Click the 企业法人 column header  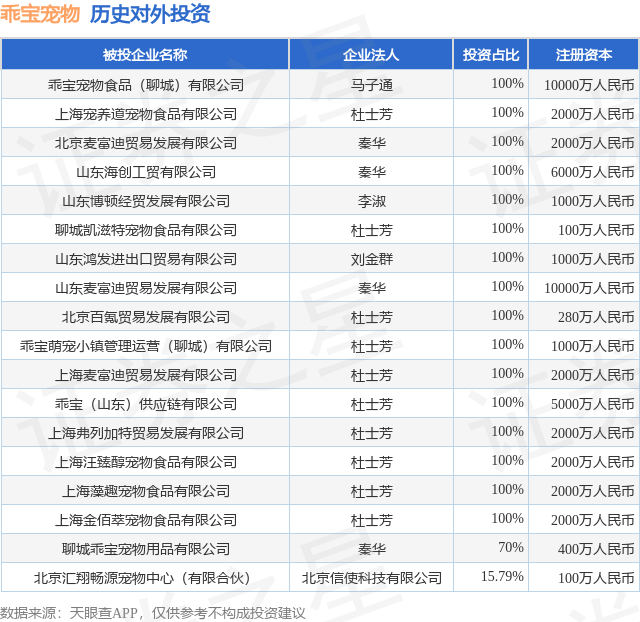click(371, 55)
